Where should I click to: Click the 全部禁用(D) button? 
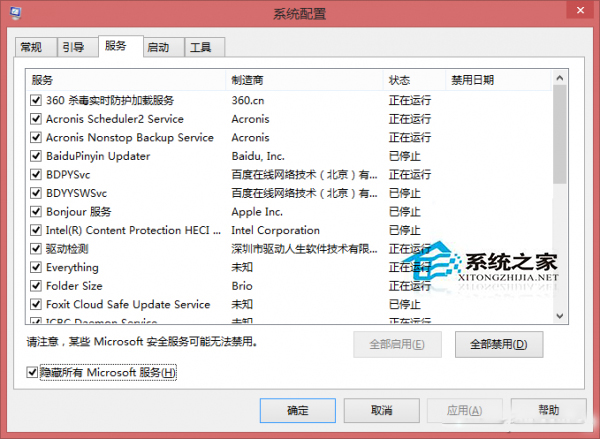(x=499, y=344)
